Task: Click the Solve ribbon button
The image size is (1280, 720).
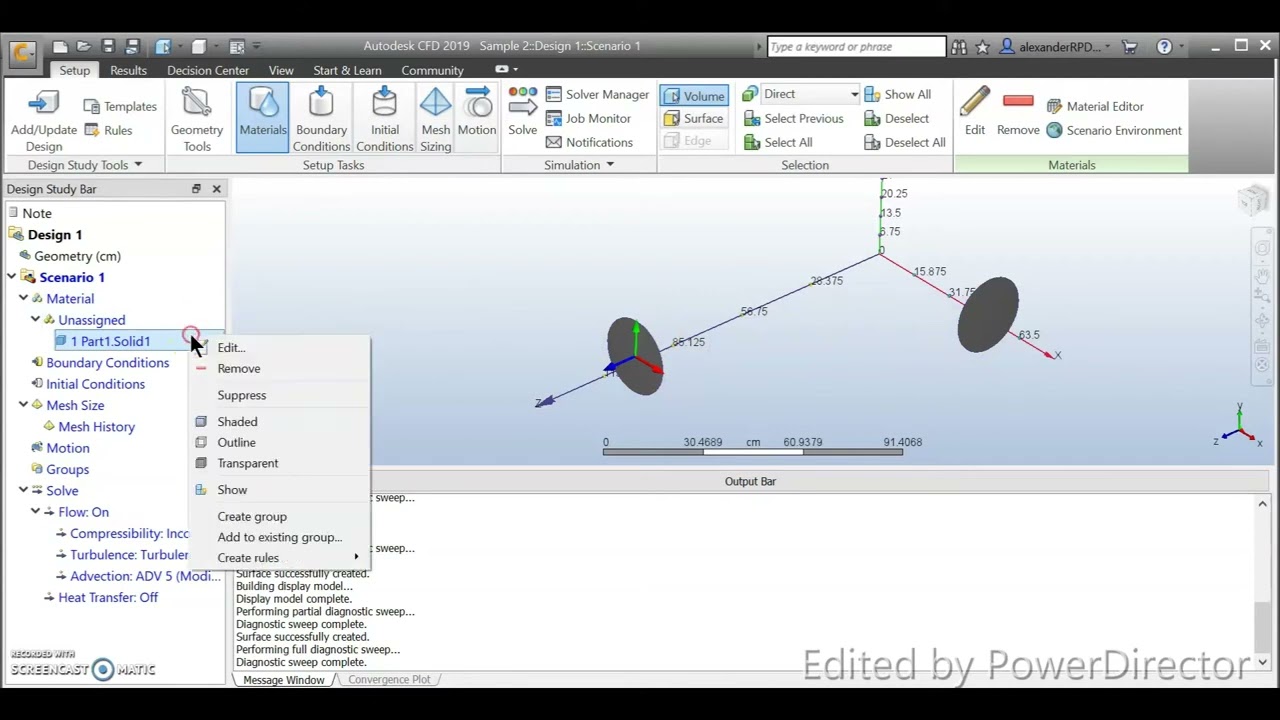Action: 522,112
